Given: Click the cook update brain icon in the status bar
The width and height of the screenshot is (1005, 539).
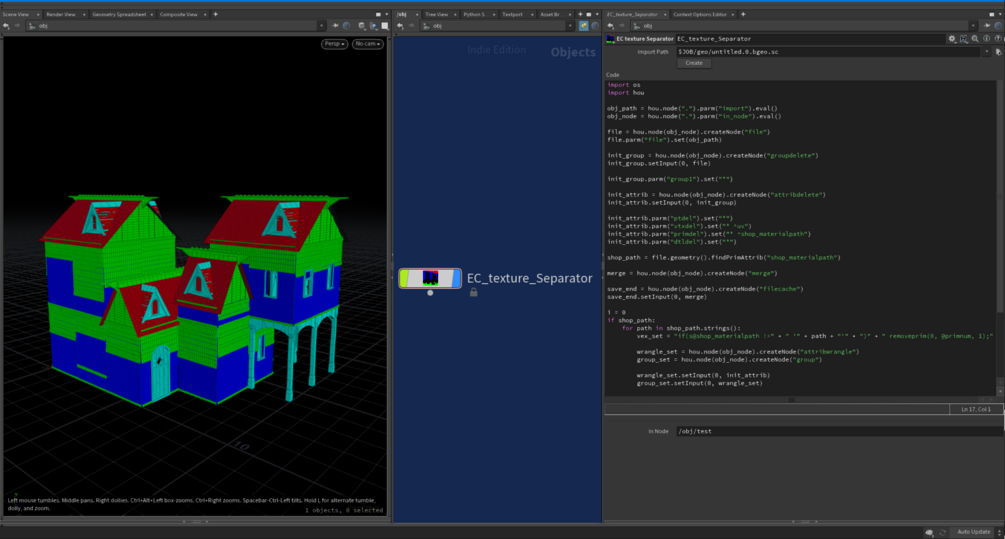Looking at the screenshot, I should pyautogui.click(x=929, y=532).
